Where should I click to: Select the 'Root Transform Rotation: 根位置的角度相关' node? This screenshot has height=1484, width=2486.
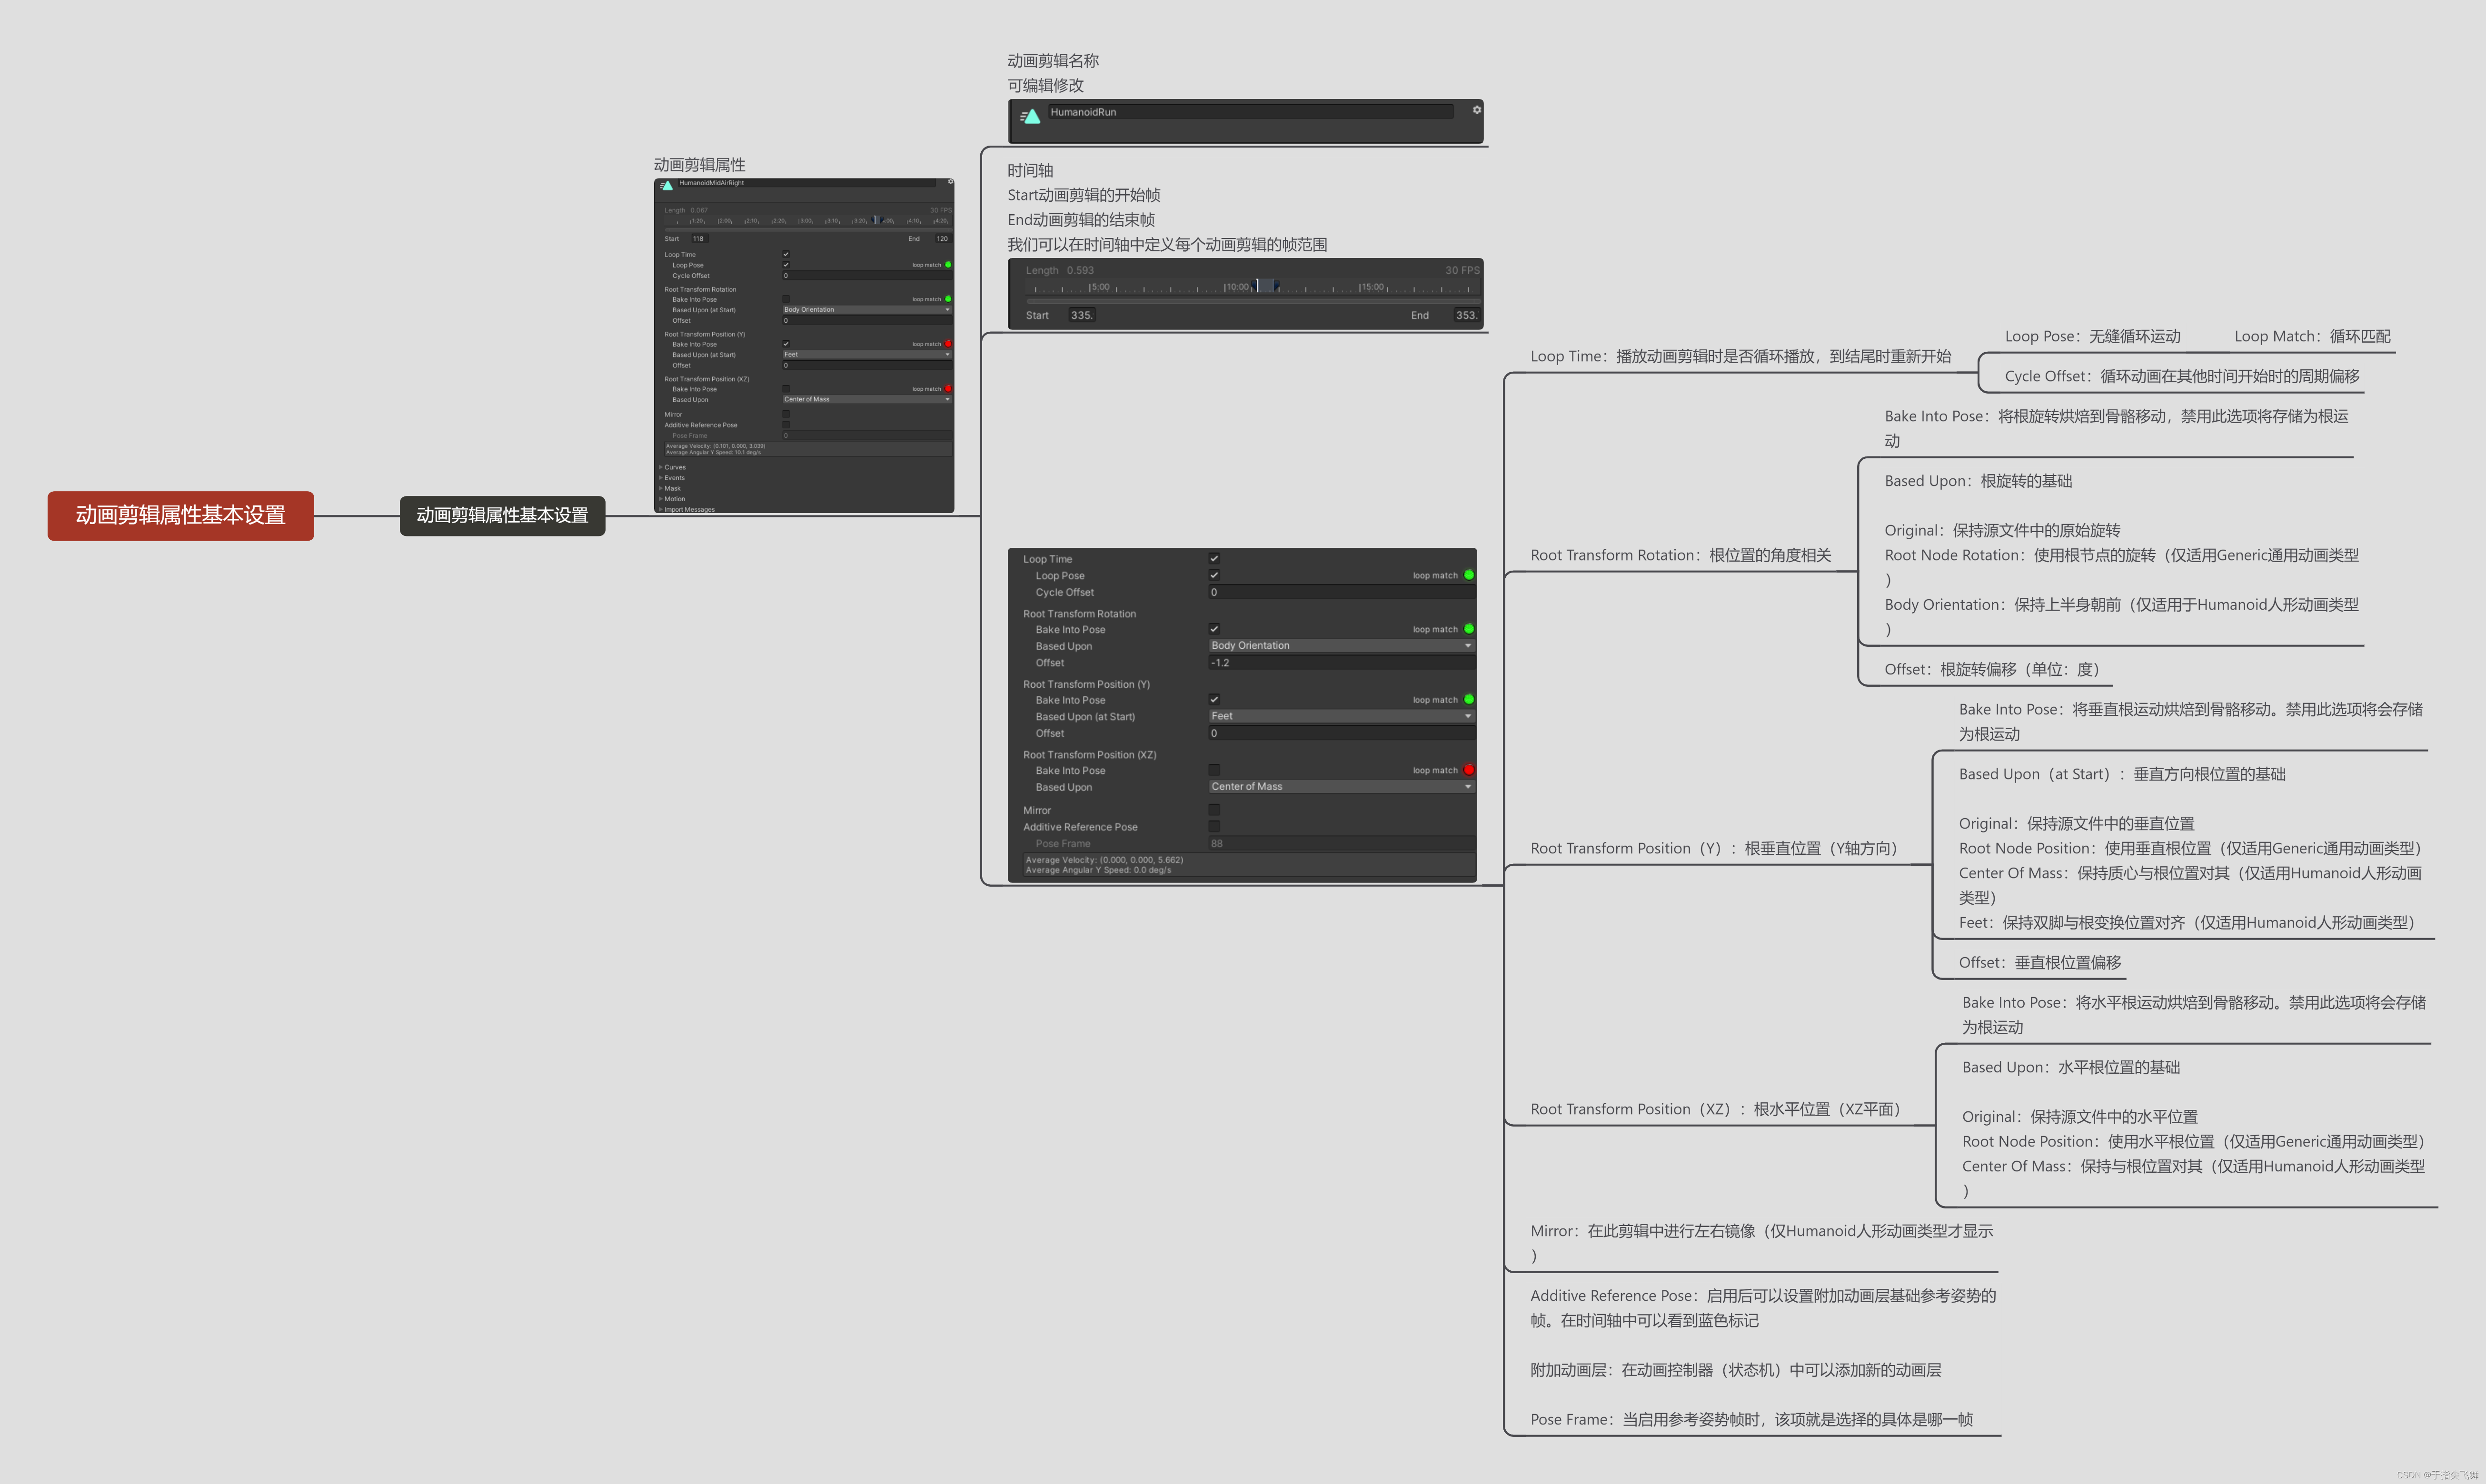click(x=1681, y=555)
